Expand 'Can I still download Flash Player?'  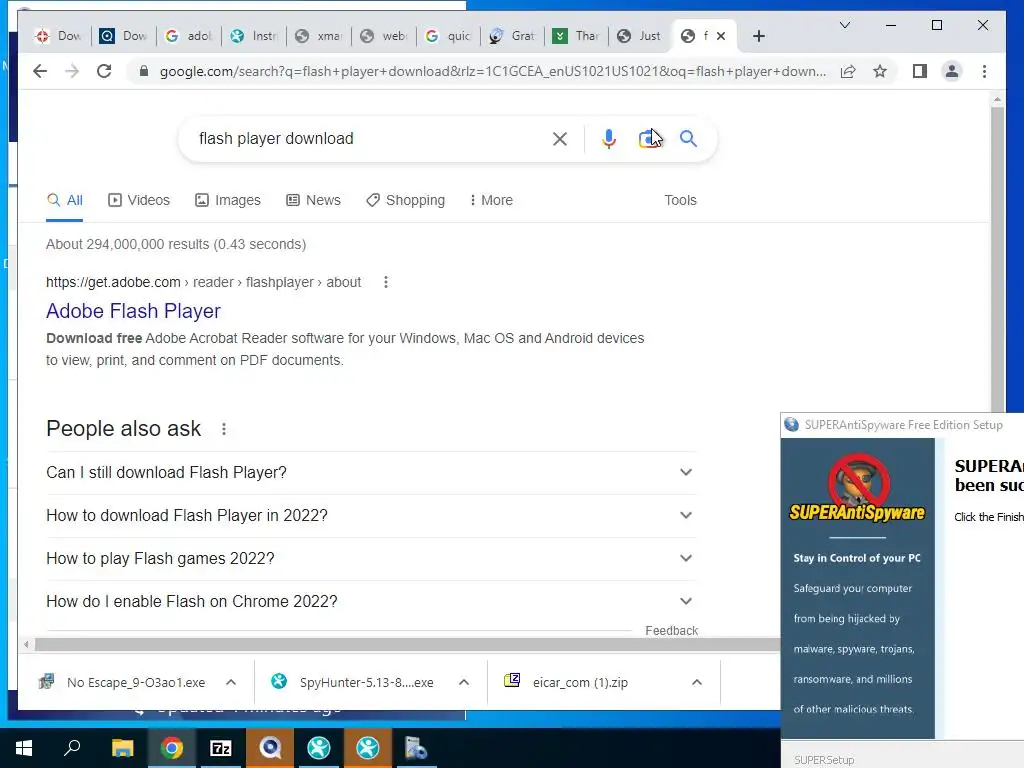point(371,472)
